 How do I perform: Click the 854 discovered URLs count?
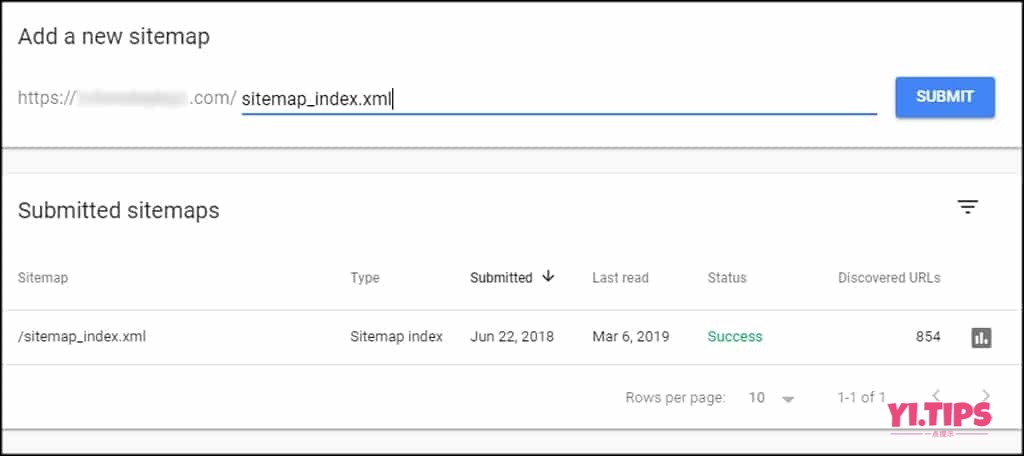coord(928,337)
